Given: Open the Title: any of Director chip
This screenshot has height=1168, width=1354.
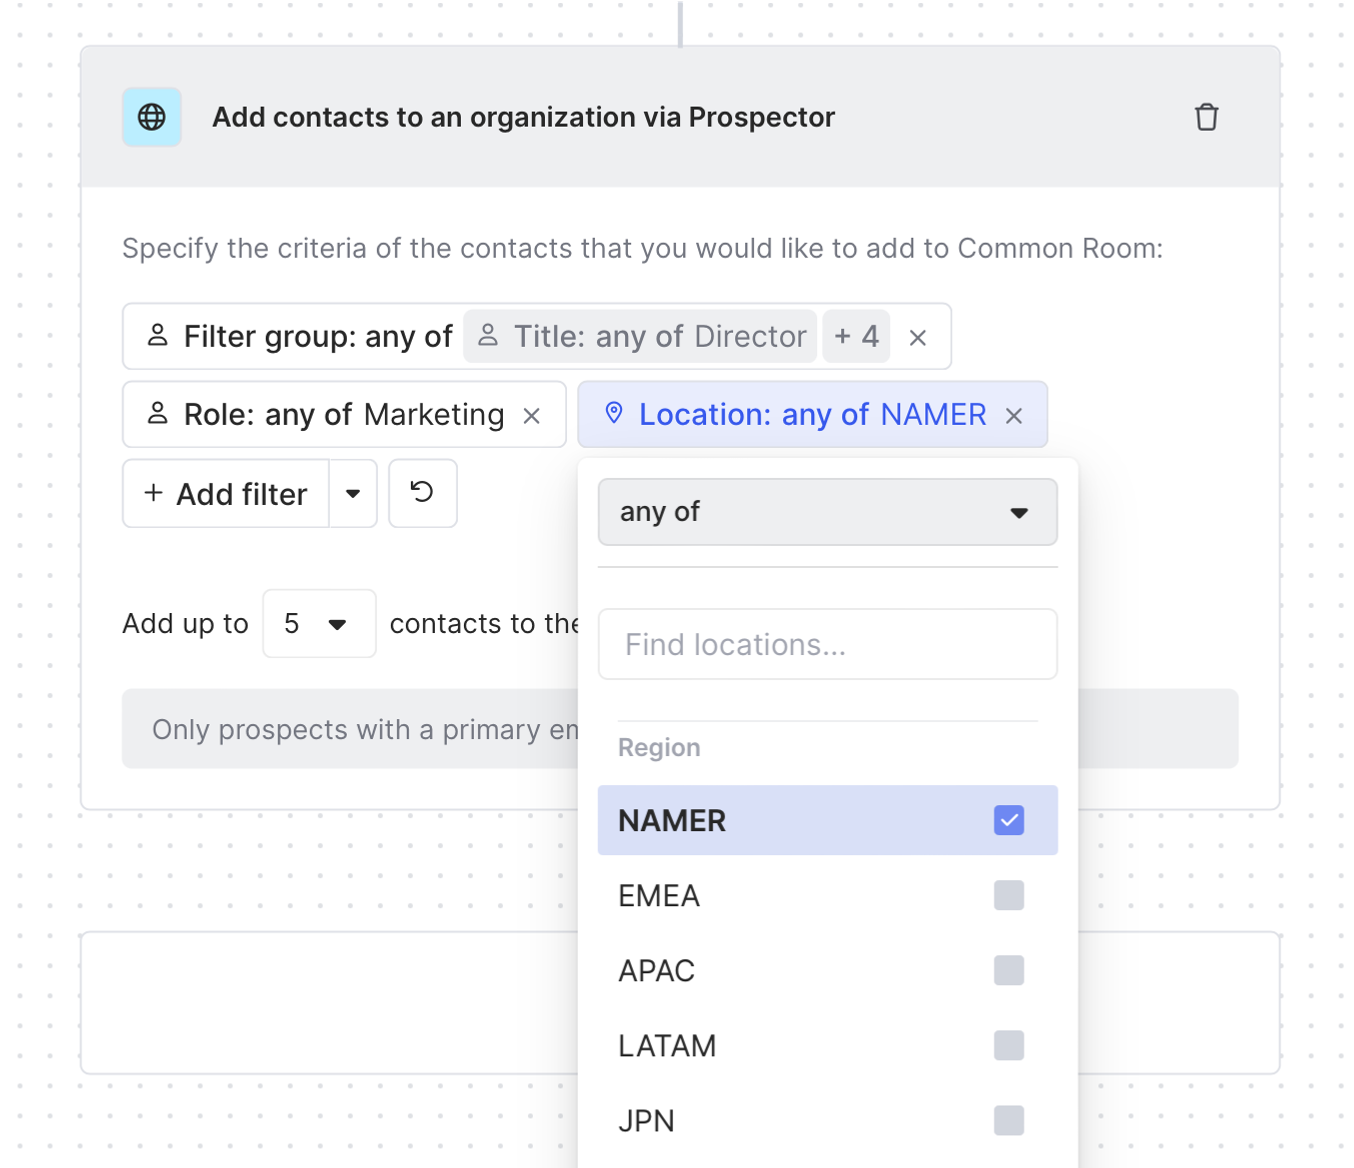Looking at the screenshot, I should coord(641,337).
